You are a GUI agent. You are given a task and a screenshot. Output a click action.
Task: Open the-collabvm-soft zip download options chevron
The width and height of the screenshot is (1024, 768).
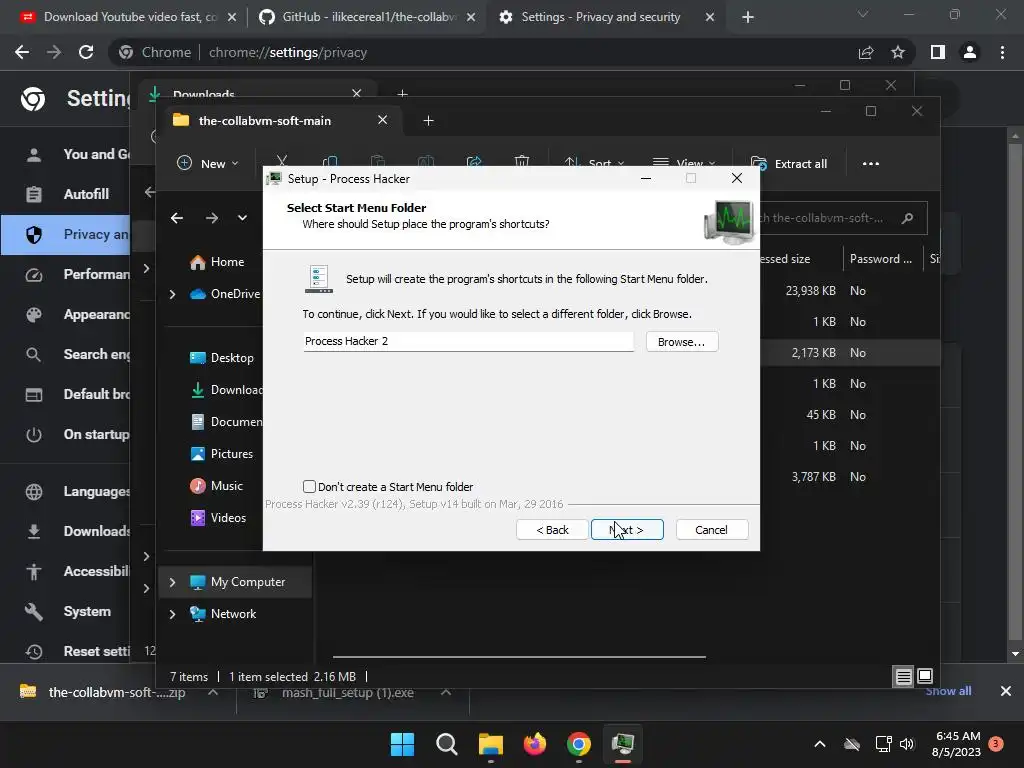213,692
